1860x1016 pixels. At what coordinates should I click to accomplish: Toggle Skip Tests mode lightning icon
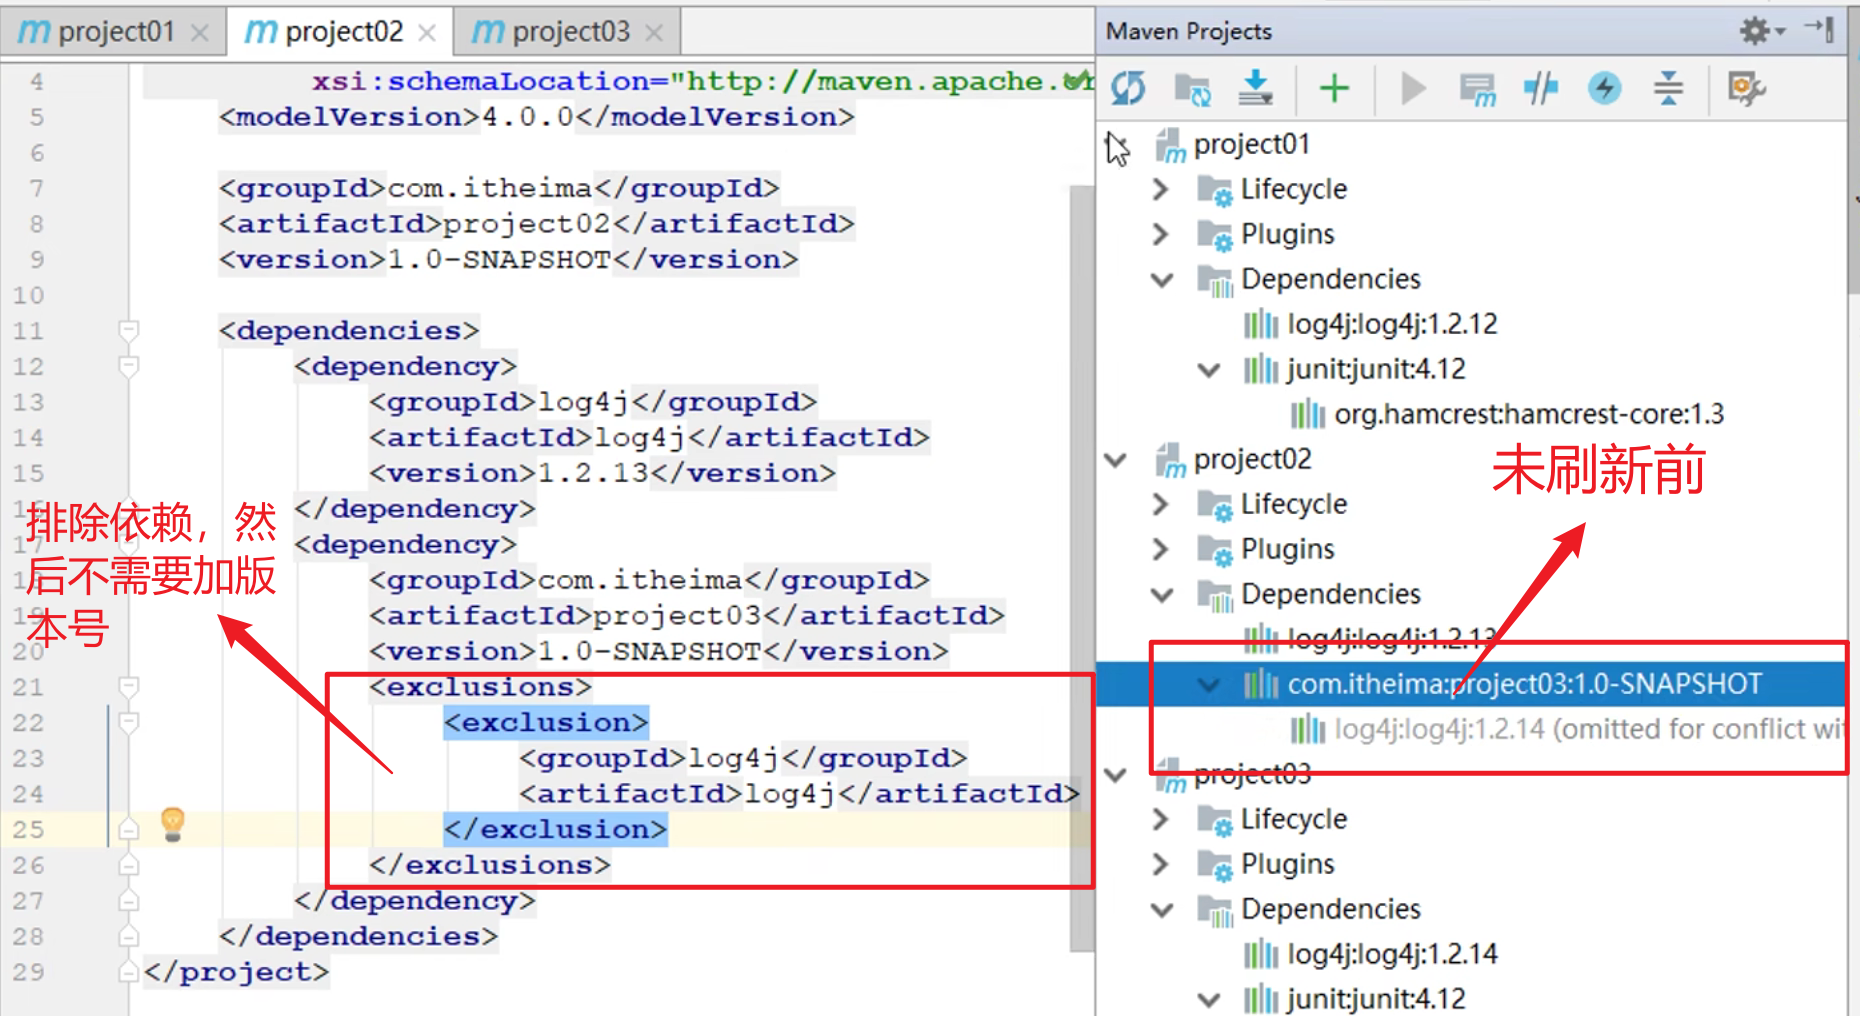(1604, 89)
